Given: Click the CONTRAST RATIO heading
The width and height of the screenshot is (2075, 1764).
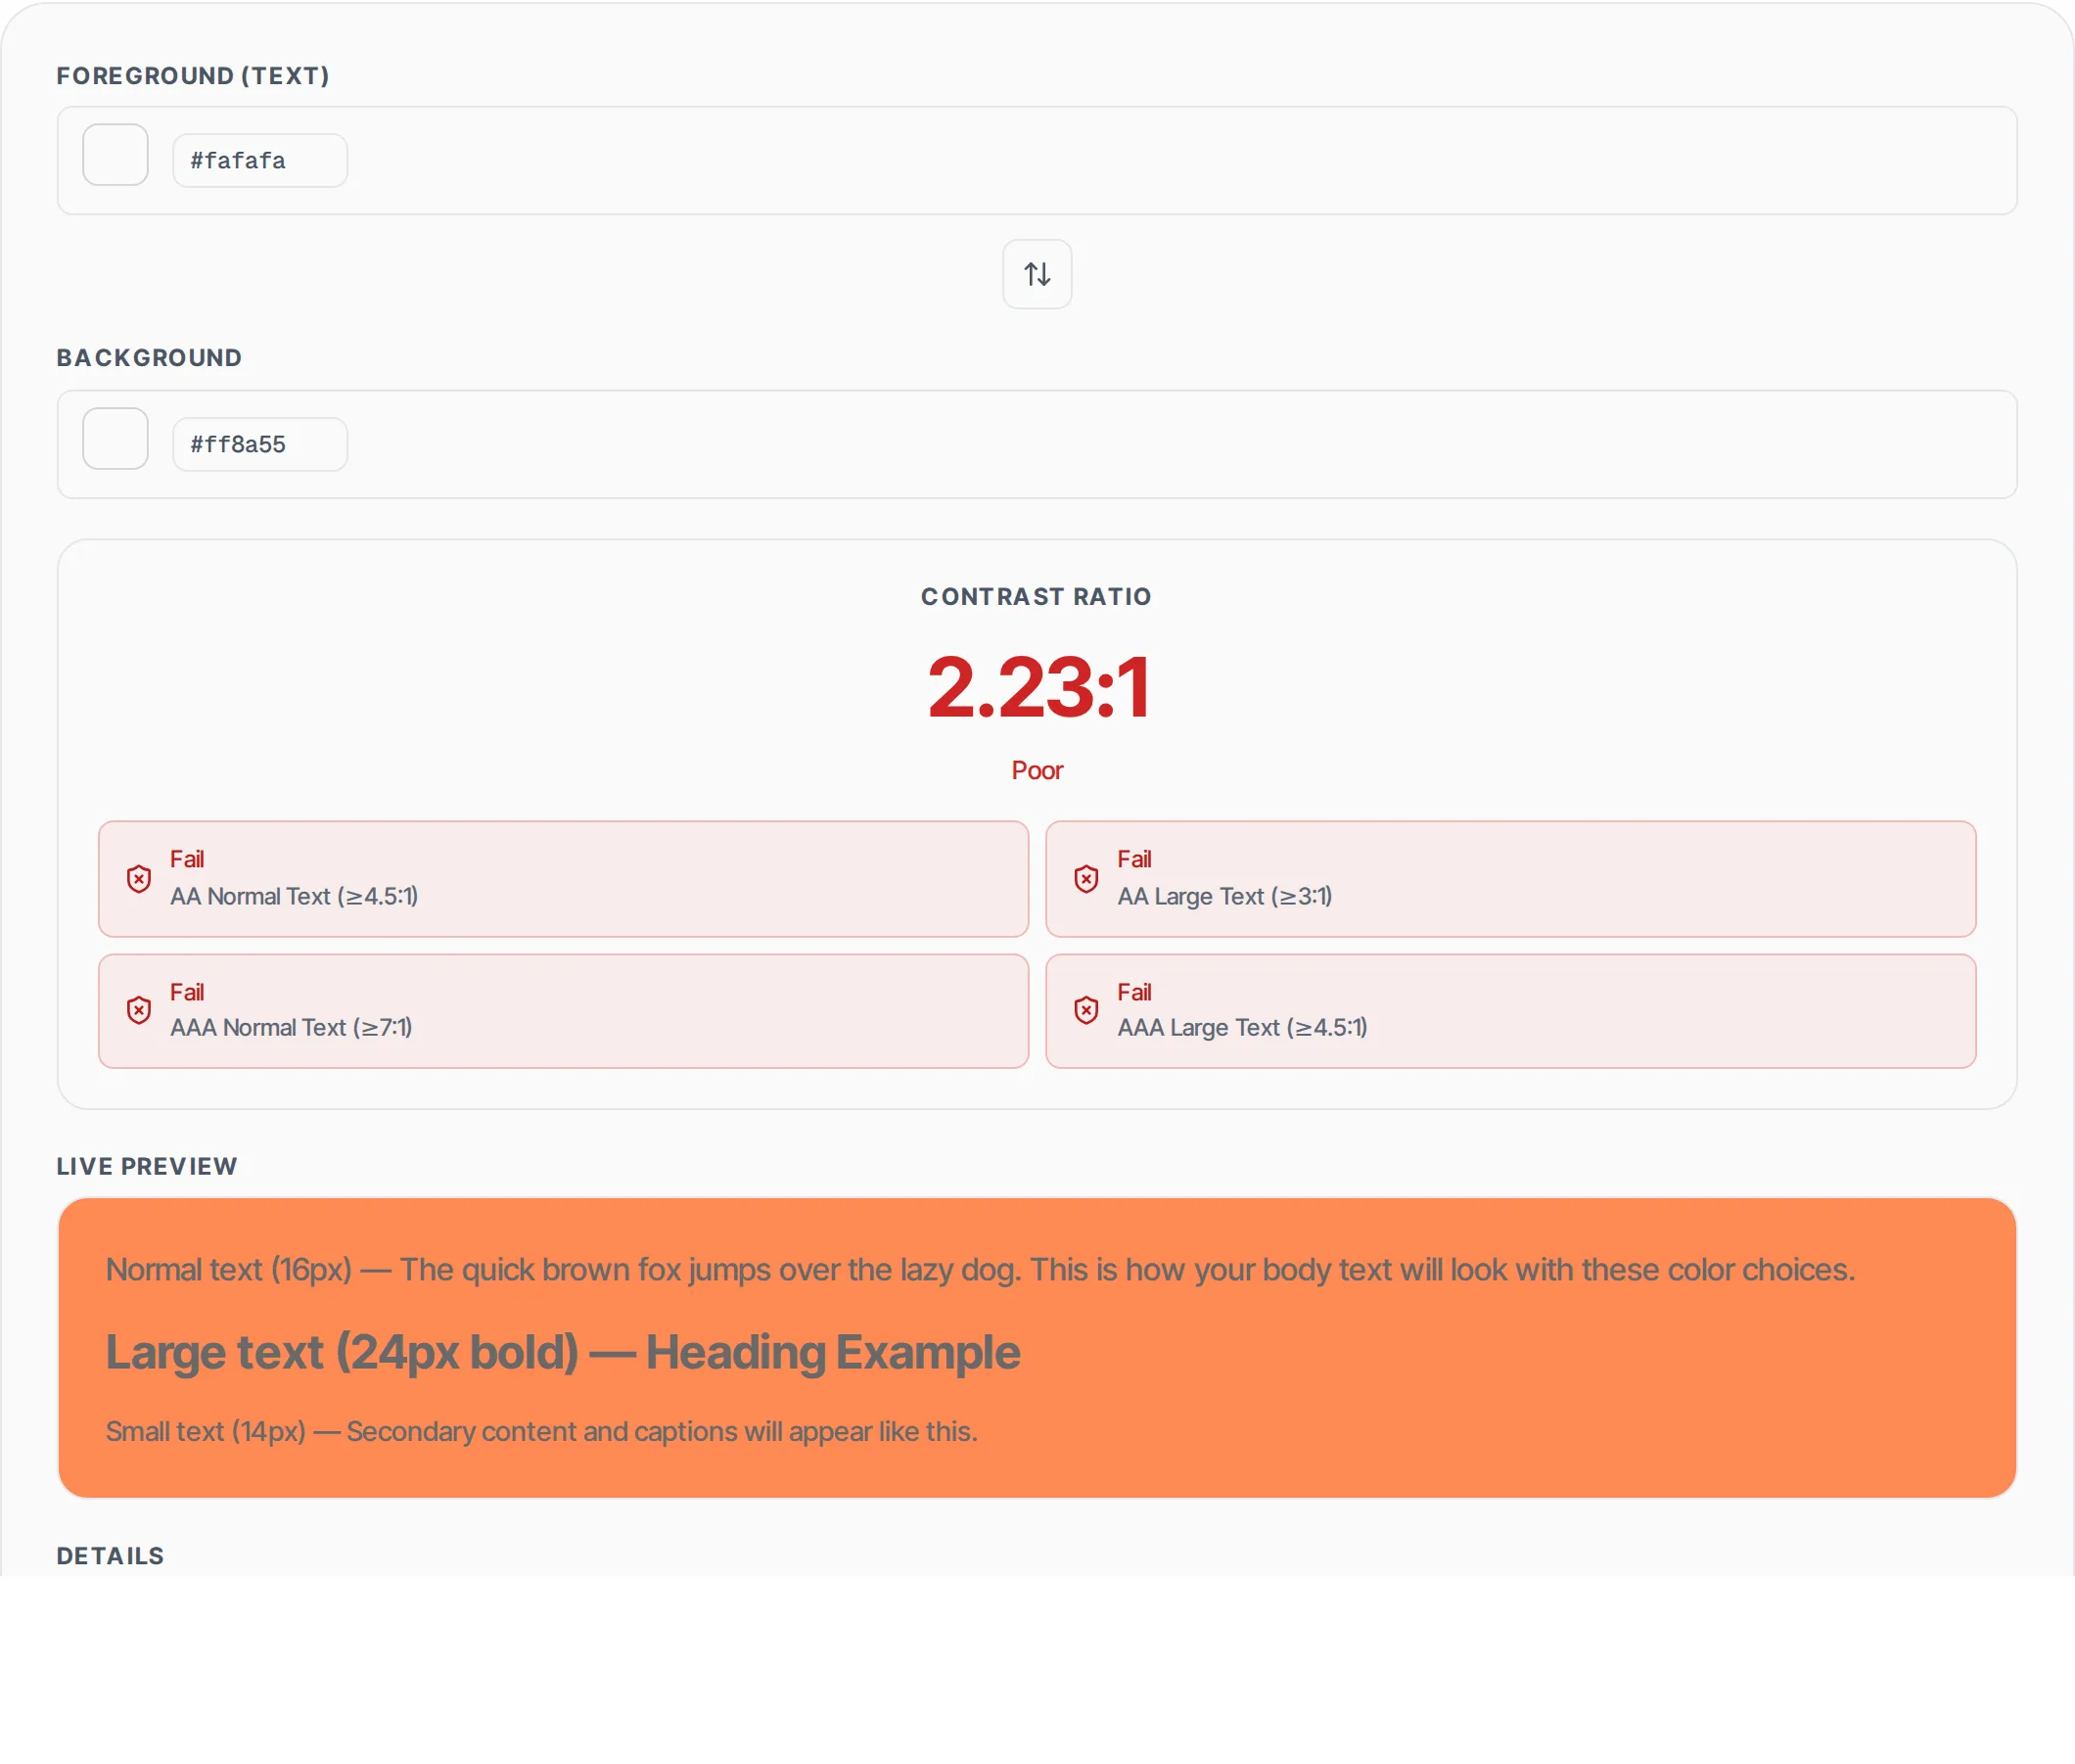Looking at the screenshot, I should (x=1036, y=597).
